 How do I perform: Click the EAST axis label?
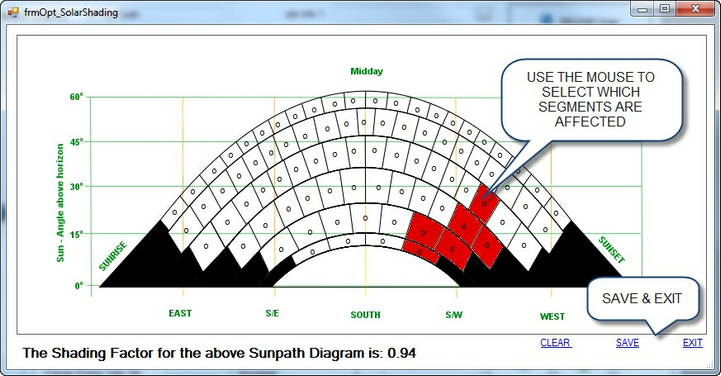[180, 313]
